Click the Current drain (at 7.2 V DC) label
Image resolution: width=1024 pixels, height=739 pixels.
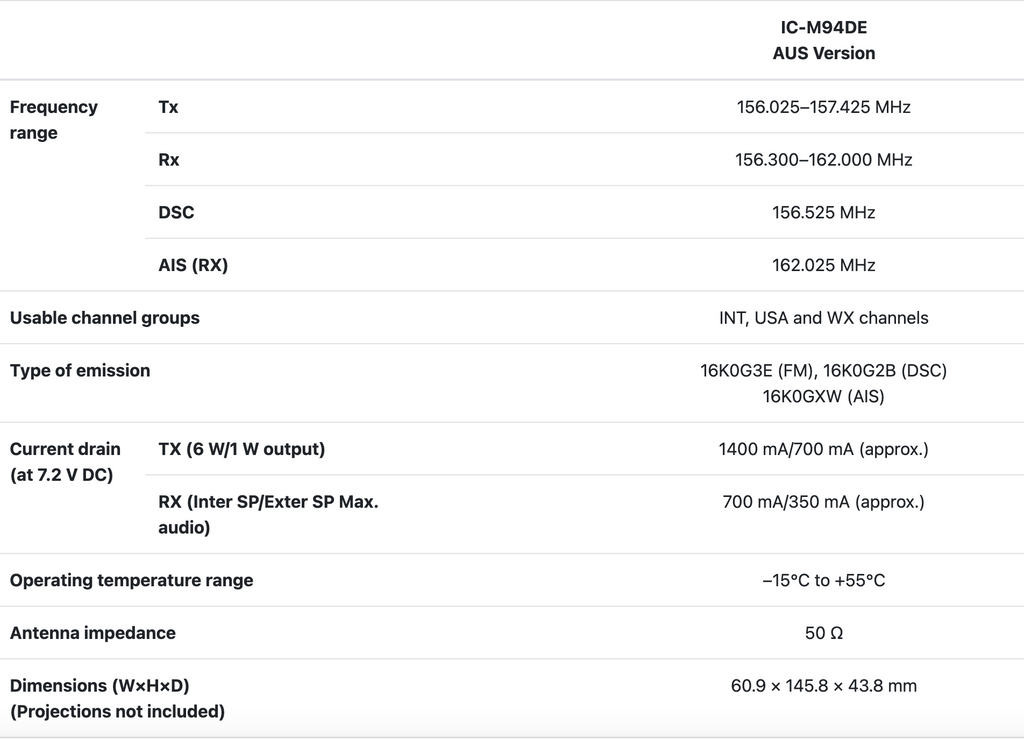pyautogui.click(x=65, y=462)
